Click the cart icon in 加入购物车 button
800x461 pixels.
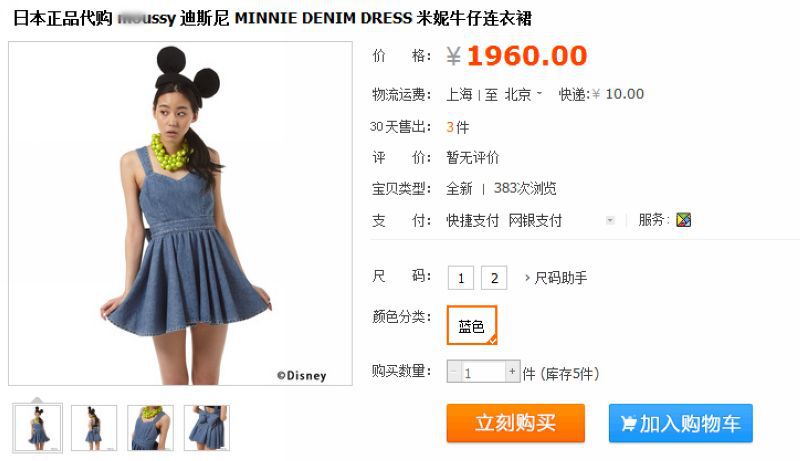[628, 423]
